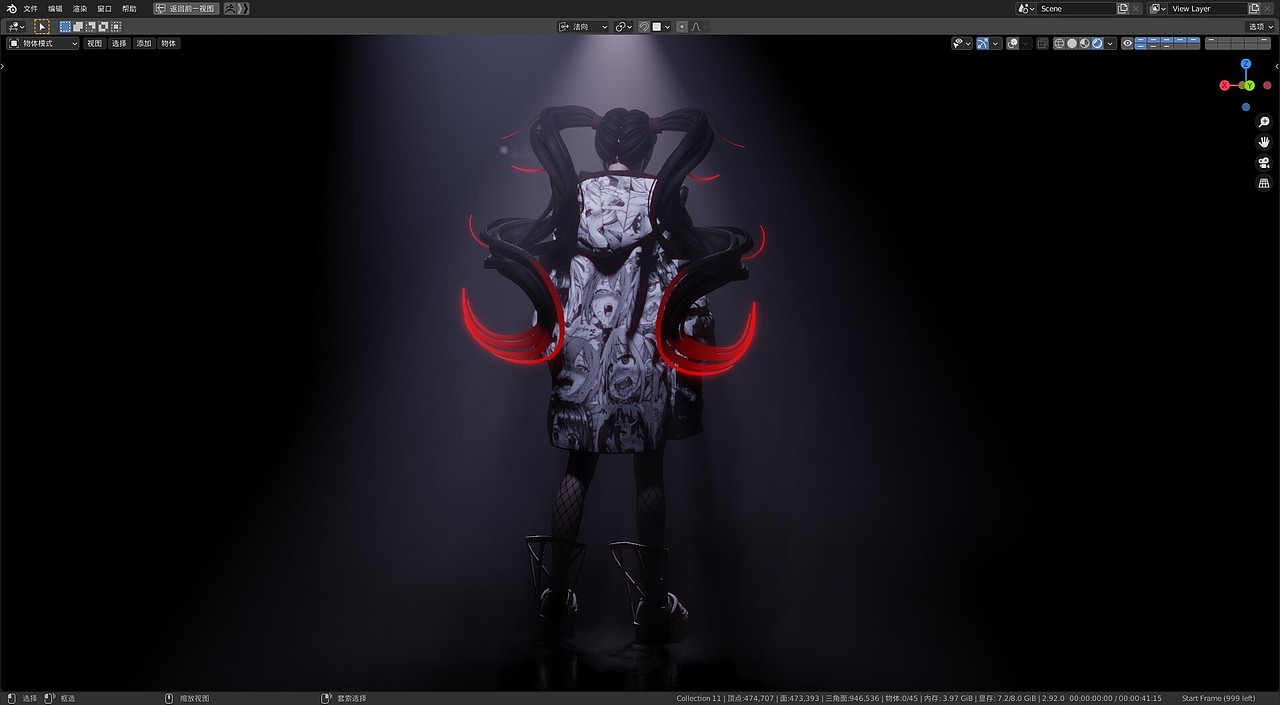Image resolution: width=1280 pixels, height=705 pixels.
Task: Click the 框选 status bar hint
Action: [x=68, y=698]
